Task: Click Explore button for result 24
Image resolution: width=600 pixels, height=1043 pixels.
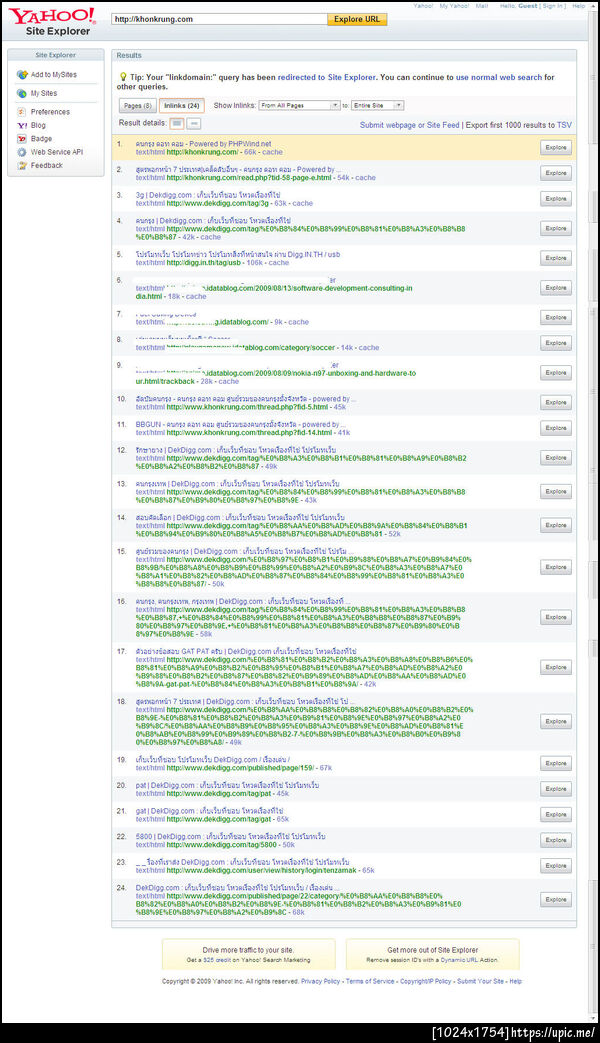Action: (x=555, y=899)
